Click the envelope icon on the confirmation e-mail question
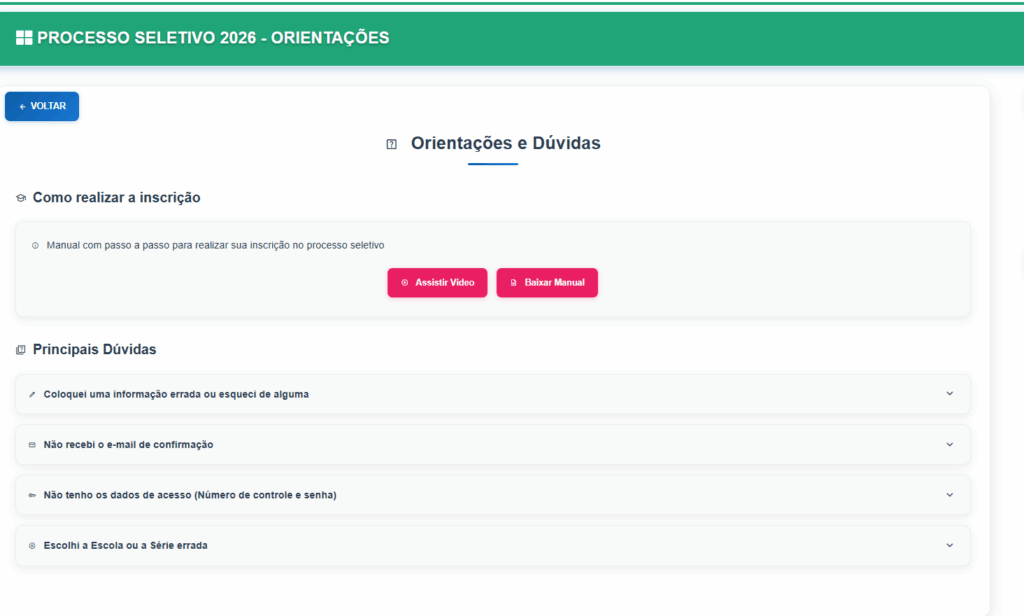Viewport: 1024px width, 616px height. (x=32, y=445)
